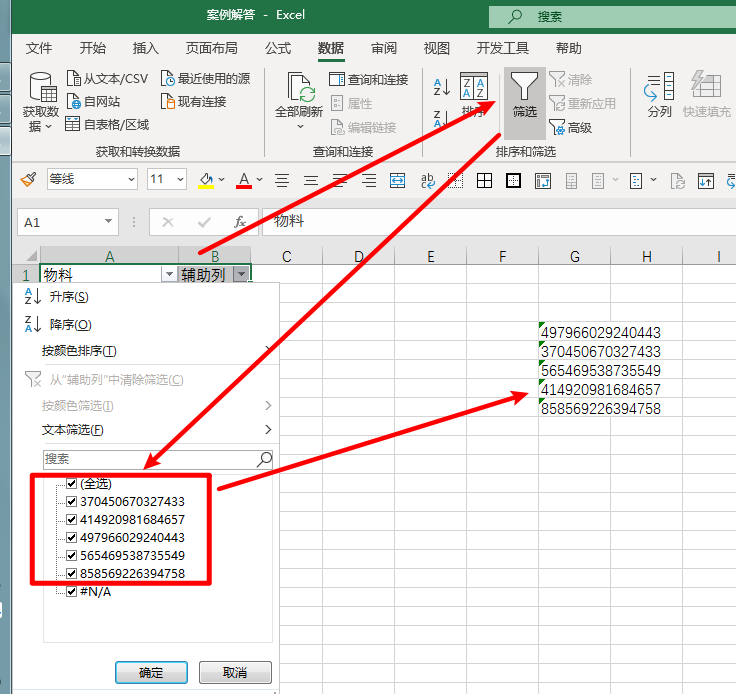736x694 pixels.
Task: Click Flash Fill (快速填充)
Action: pyautogui.click(x=706, y=94)
